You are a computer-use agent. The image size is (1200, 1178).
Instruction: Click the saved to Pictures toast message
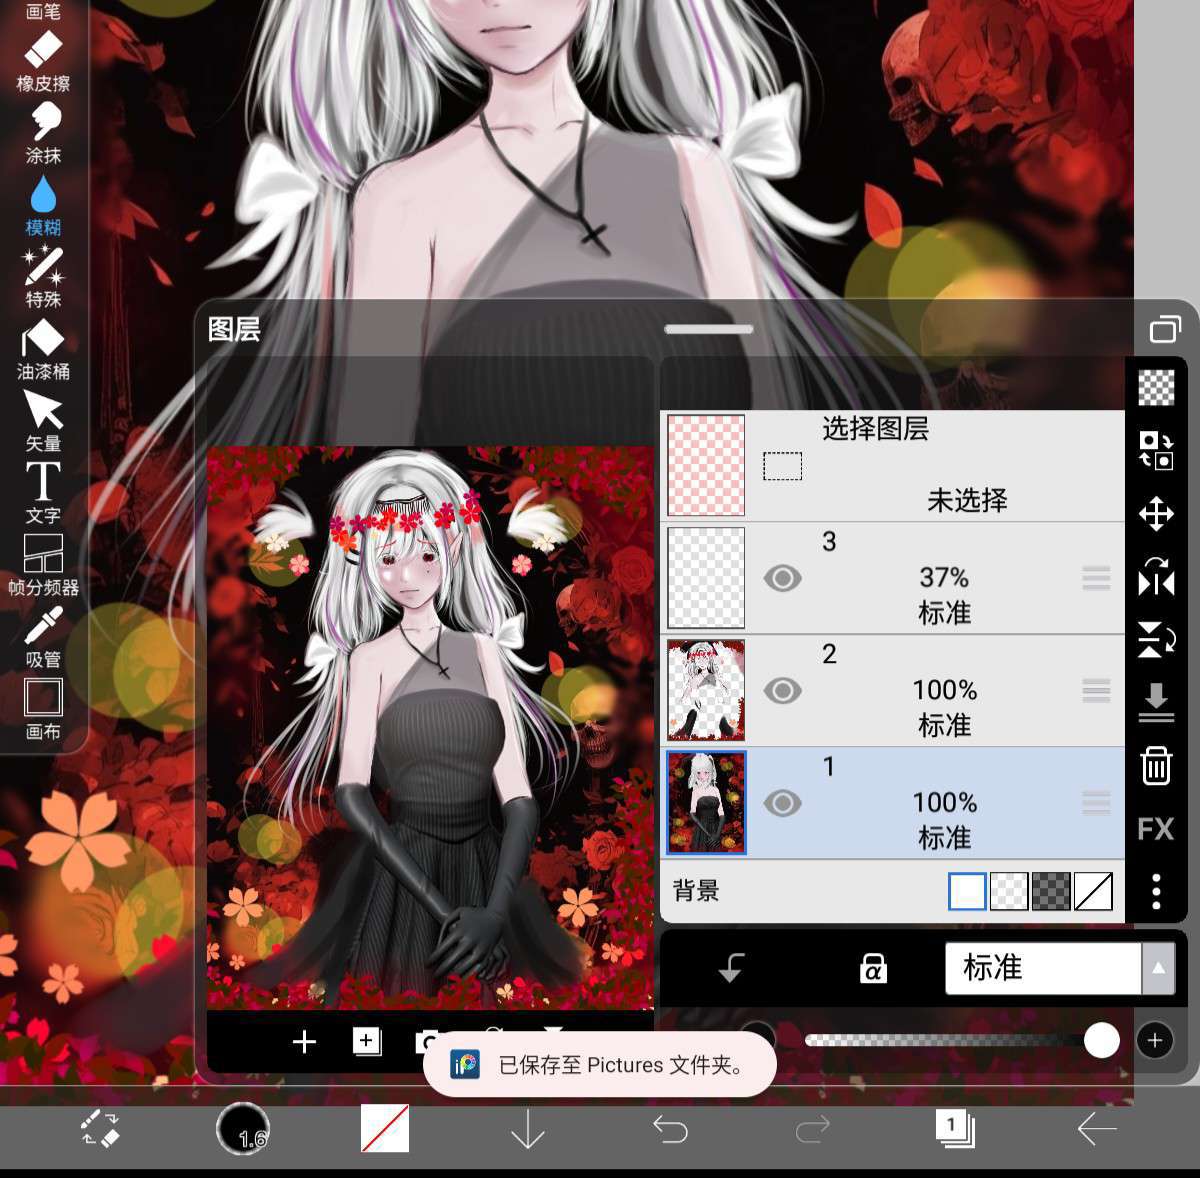click(x=599, y=1065)
